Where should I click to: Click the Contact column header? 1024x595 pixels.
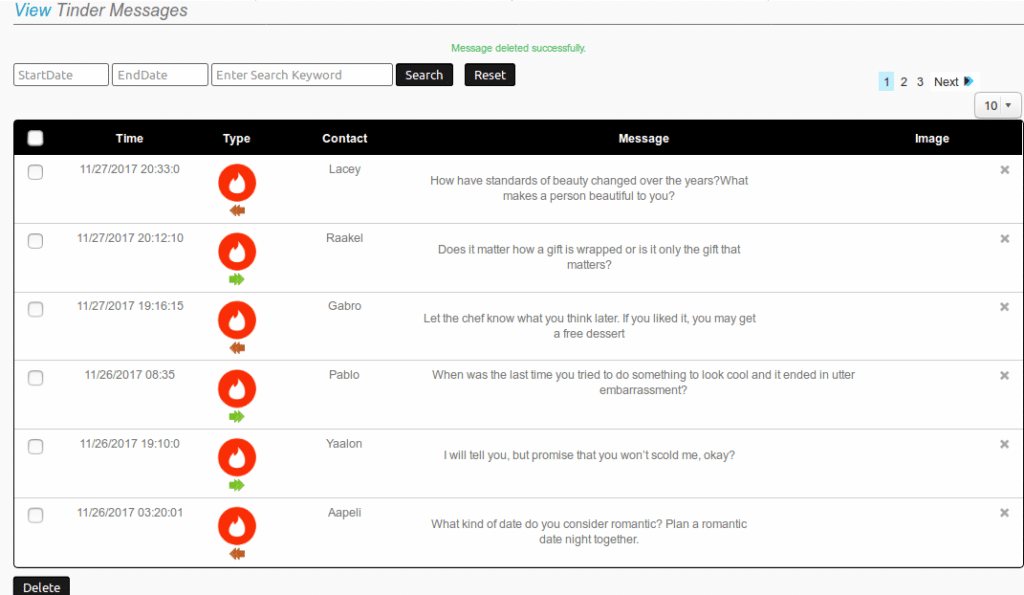[345, 138]
